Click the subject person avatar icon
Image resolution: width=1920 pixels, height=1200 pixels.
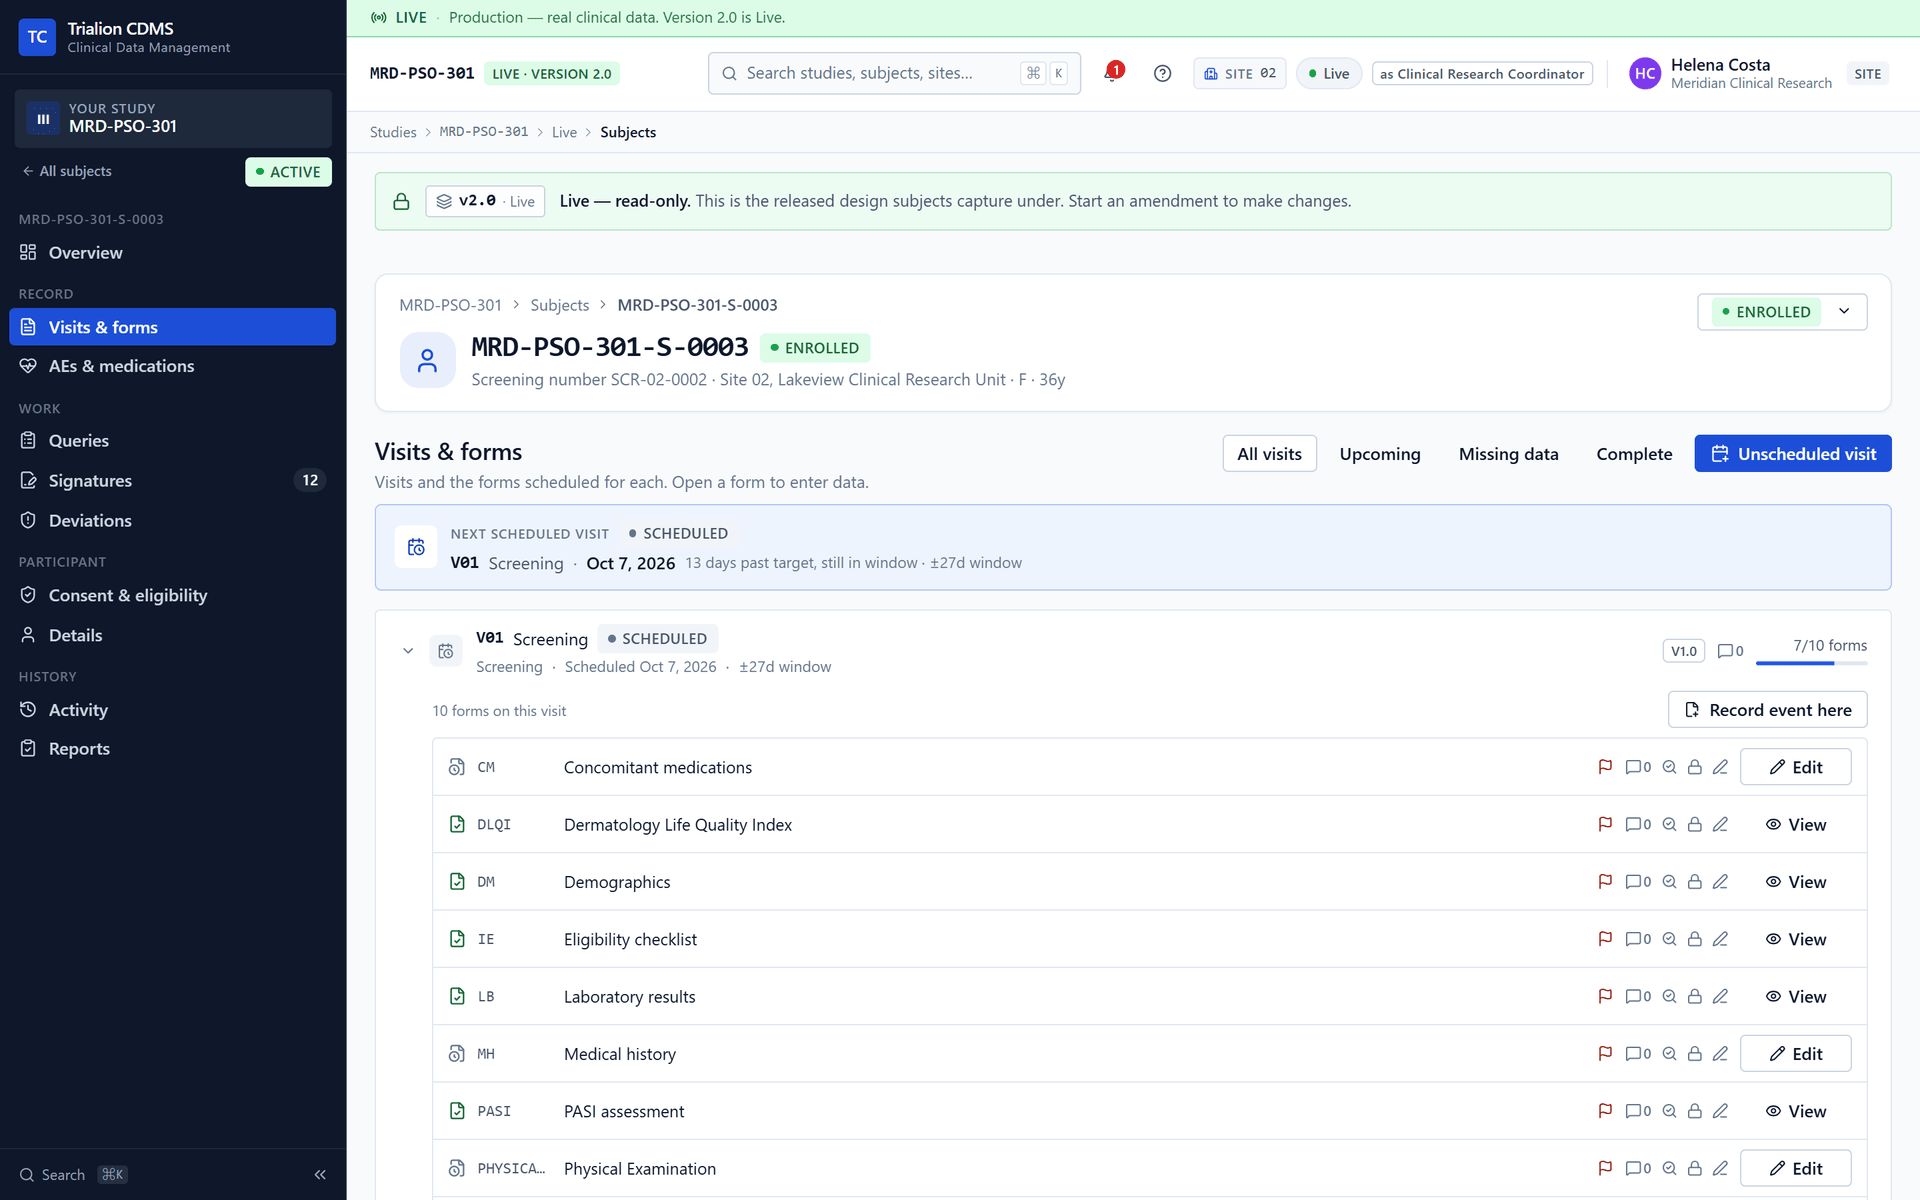click(427, 360)
